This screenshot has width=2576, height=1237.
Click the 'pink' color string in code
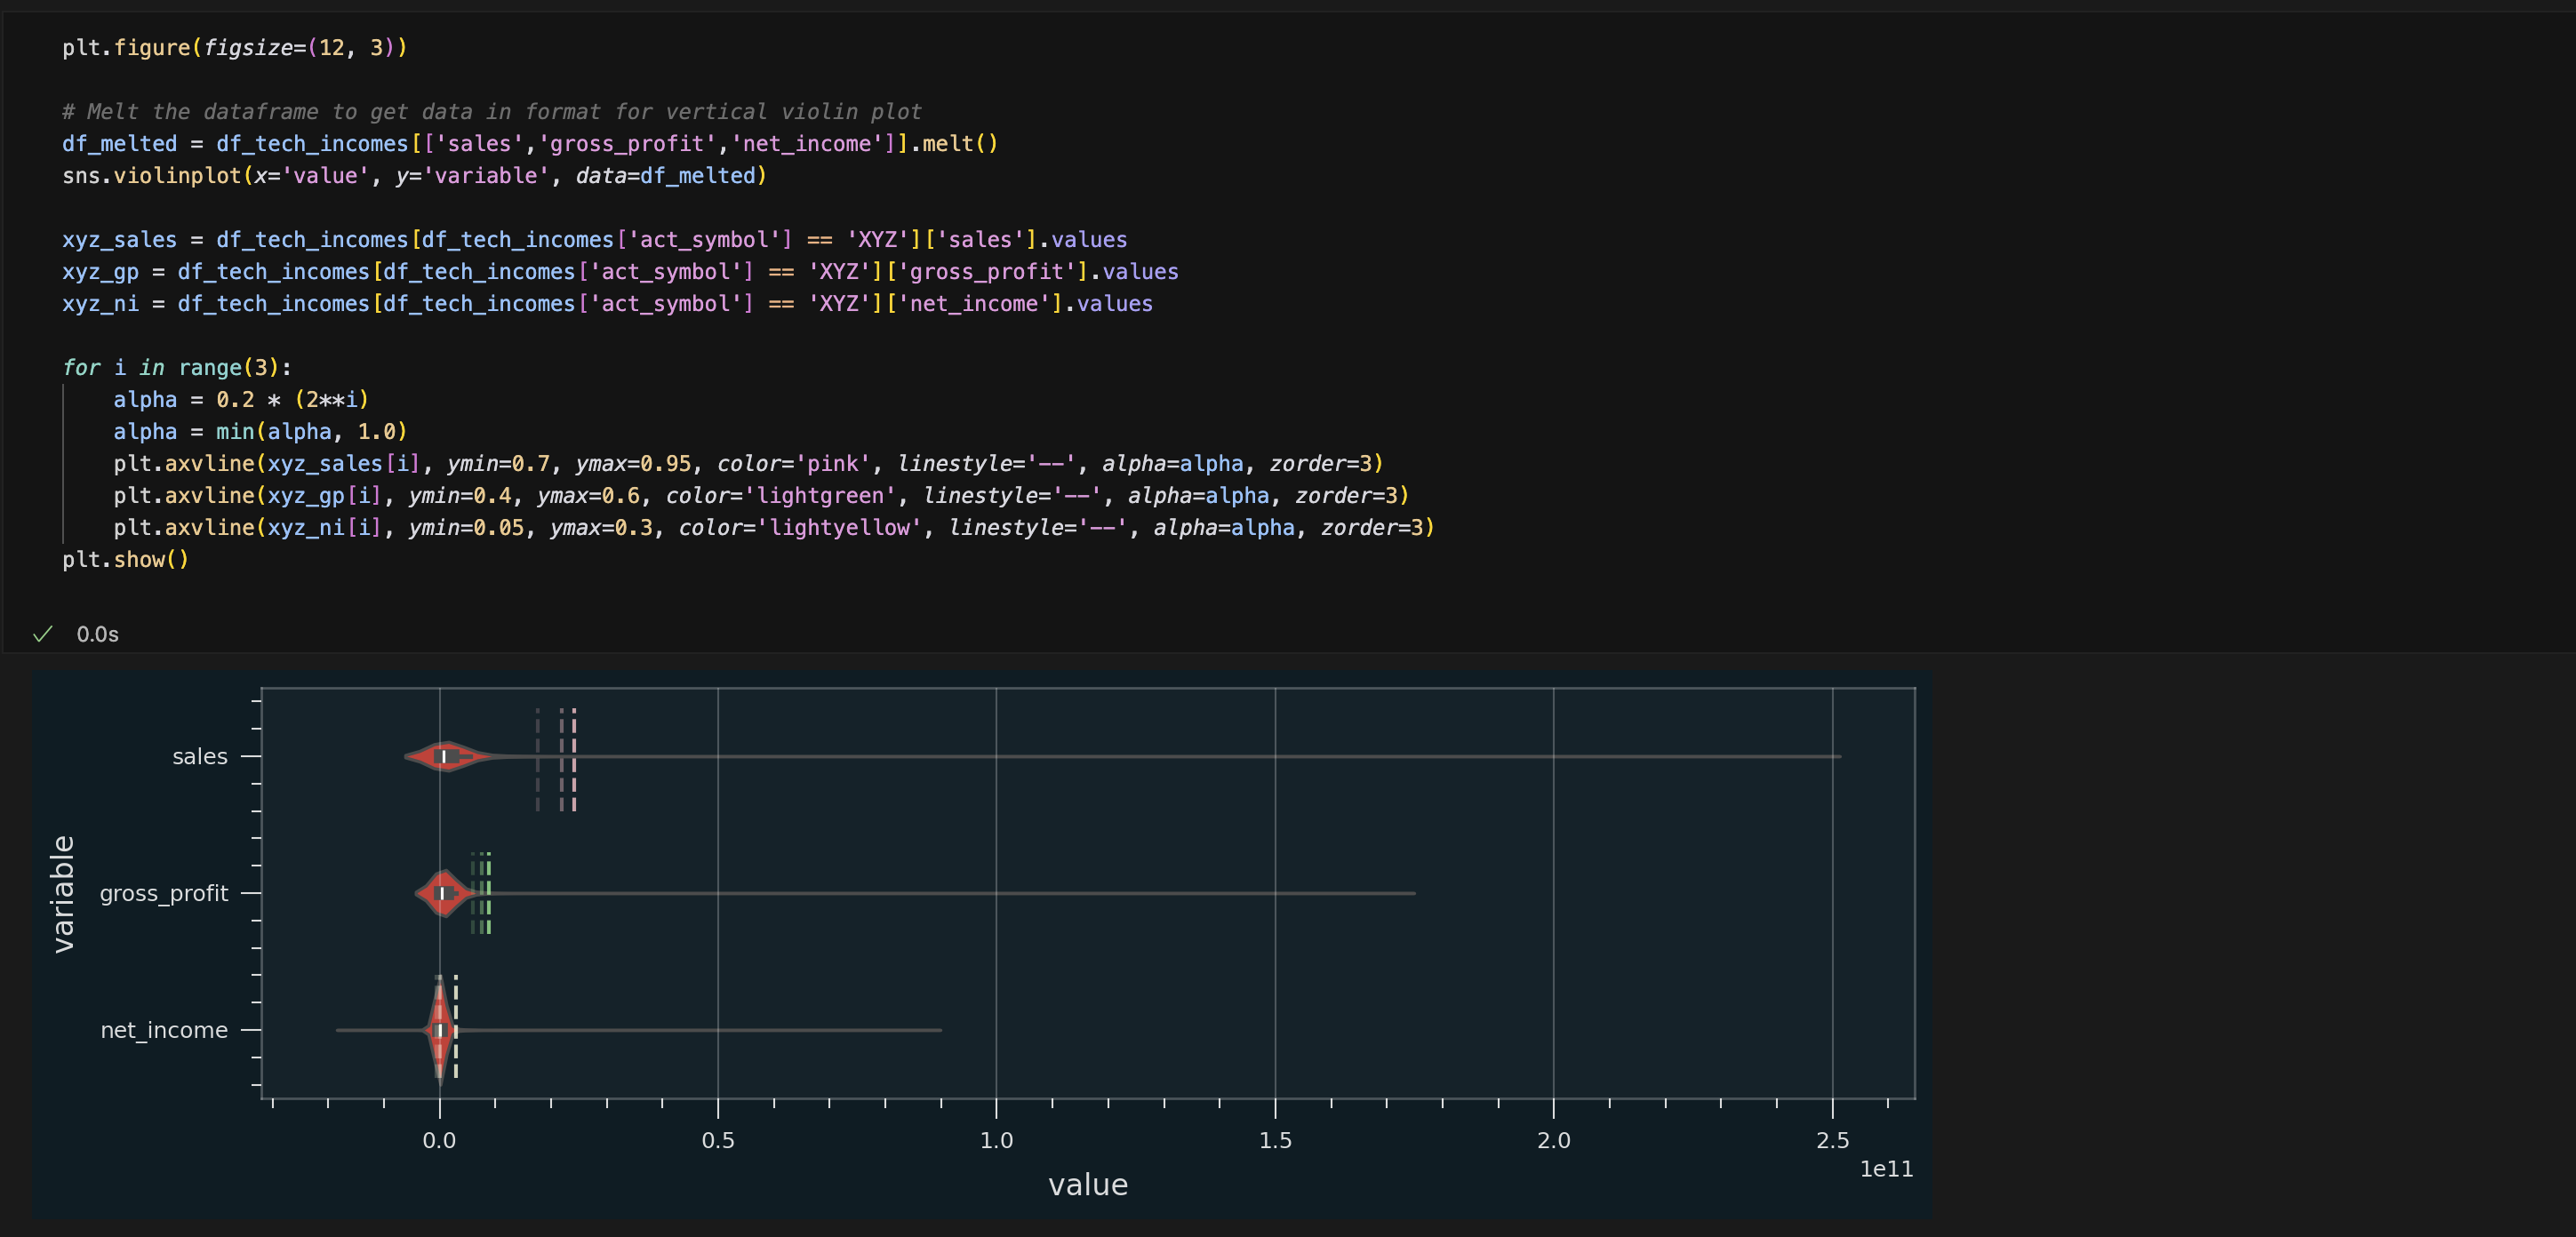(x=832, y=464)
